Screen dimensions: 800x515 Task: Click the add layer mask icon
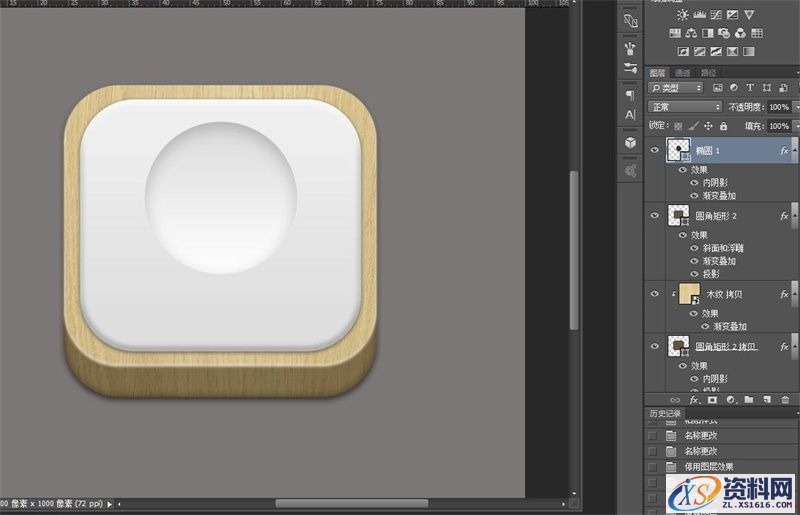point(713,399)
